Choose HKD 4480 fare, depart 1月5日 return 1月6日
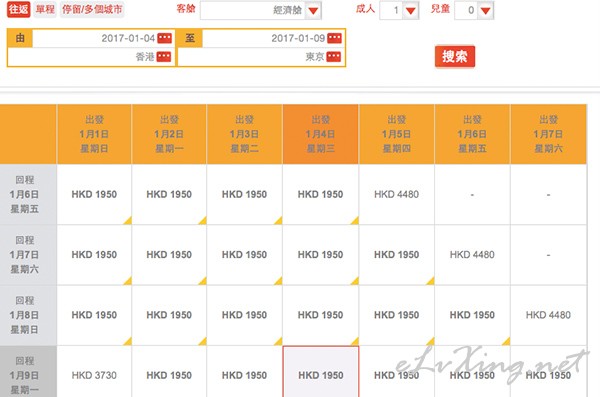Screen dimensions: 600x397 pyautogui.click(x=397, y=194)
